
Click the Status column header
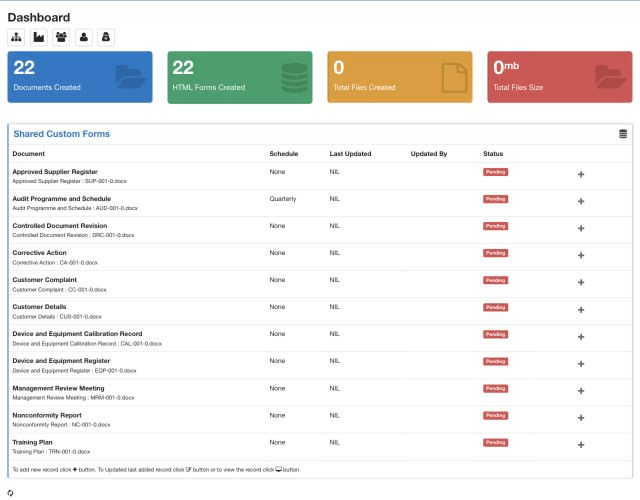493,154
